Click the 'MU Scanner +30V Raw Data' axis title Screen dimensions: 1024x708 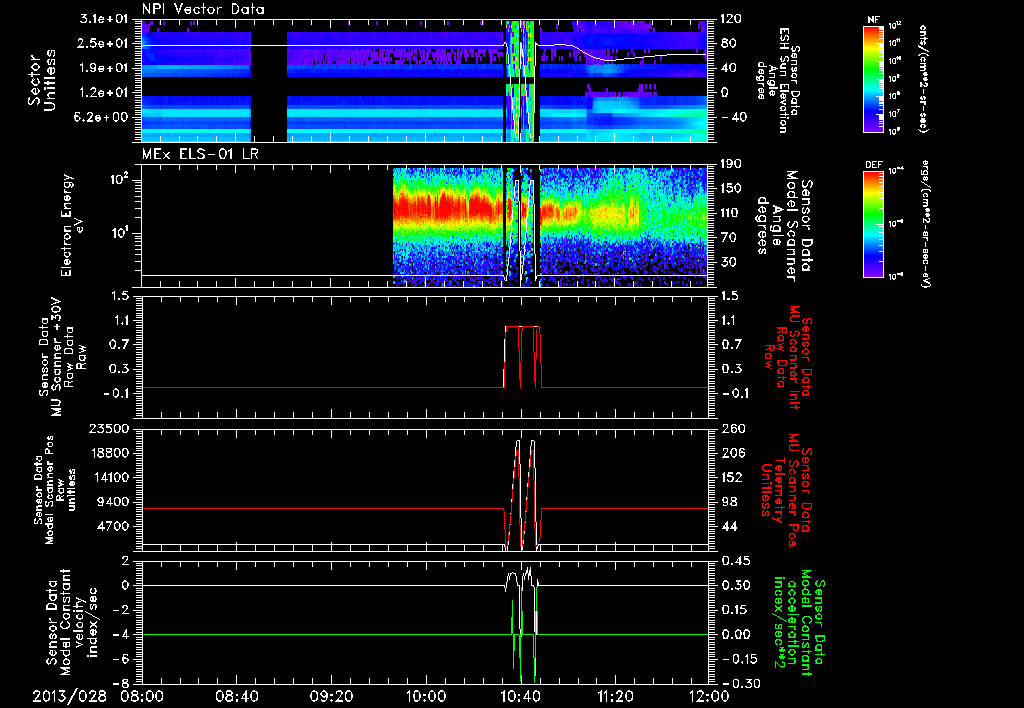point(62,357)
